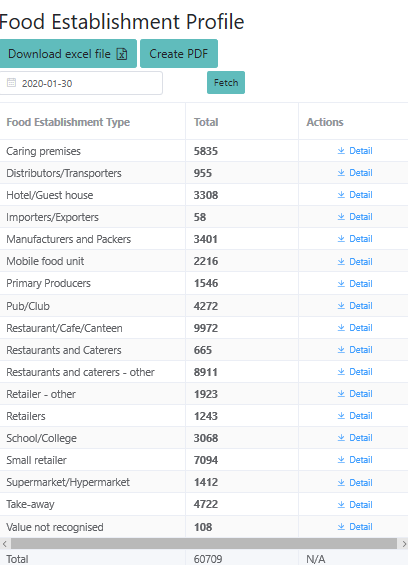This screenshot has width=408, height=565.
Task: Click the horizontal scrollbar thumb
Action: point(204,543)
